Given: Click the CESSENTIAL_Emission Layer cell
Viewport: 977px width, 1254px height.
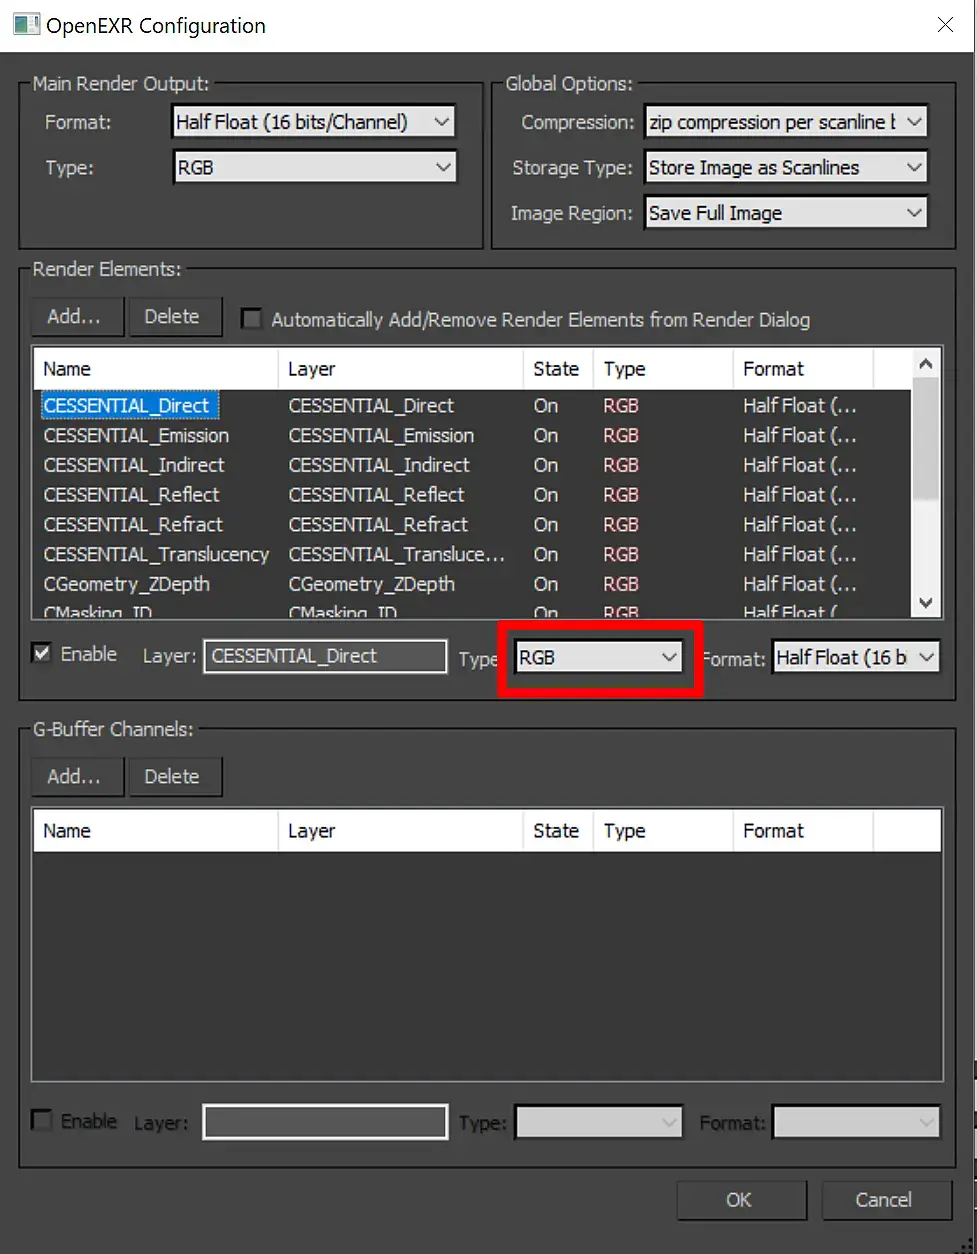Looking at the screenshot, I should (381, 435).
